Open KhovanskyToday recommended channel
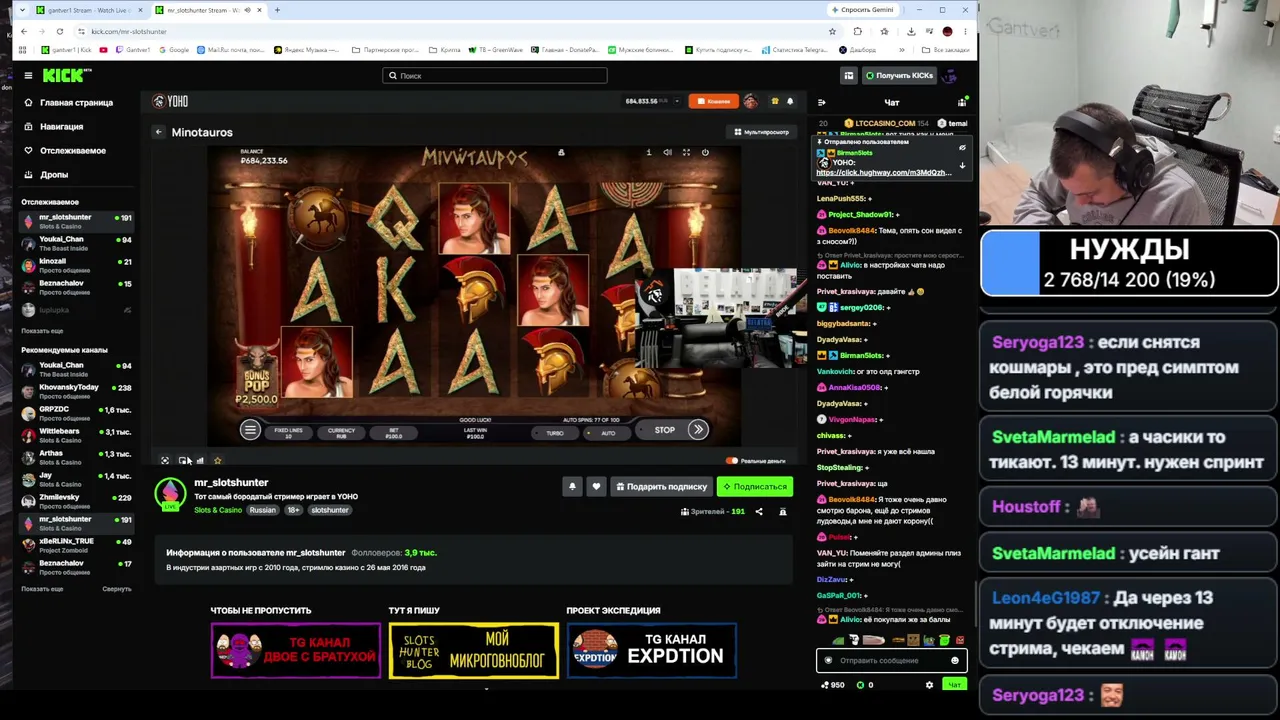Image resolution: width=1280 pixels, height=720 pixels. (x=77, y=391)
